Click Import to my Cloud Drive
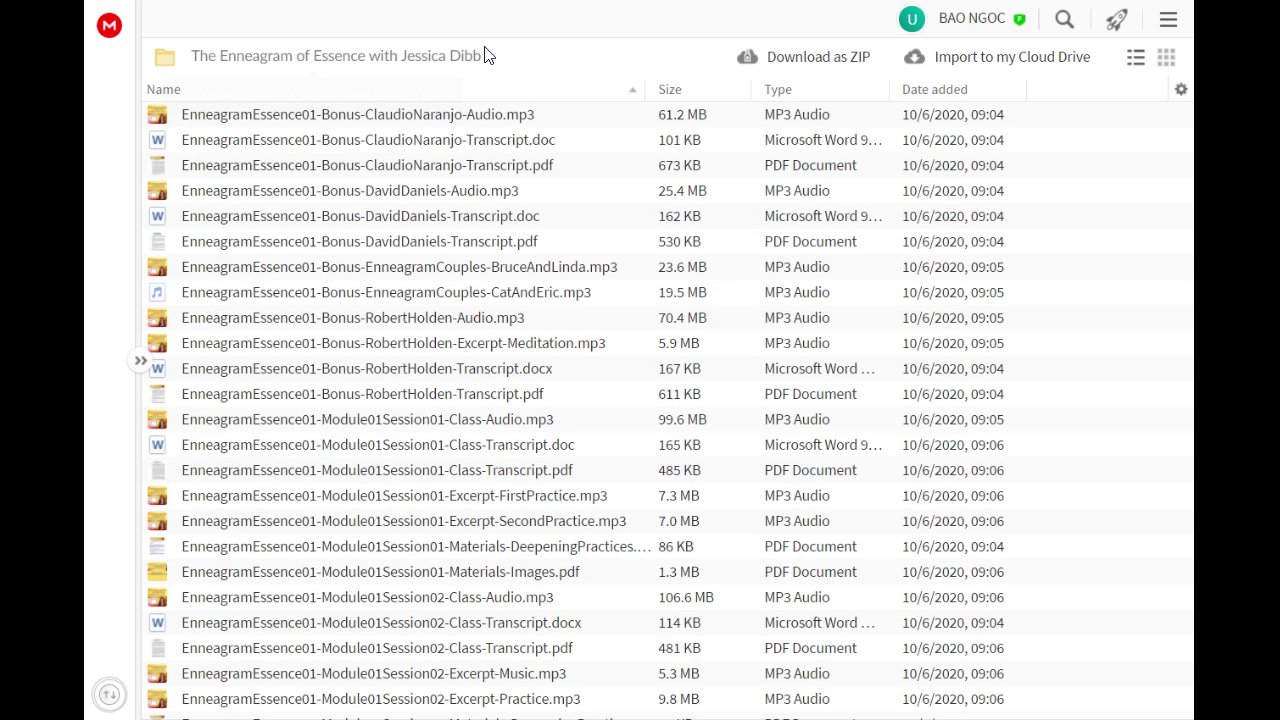The height and width of the screenshot is (720, 1280). [x=997, y=57]
